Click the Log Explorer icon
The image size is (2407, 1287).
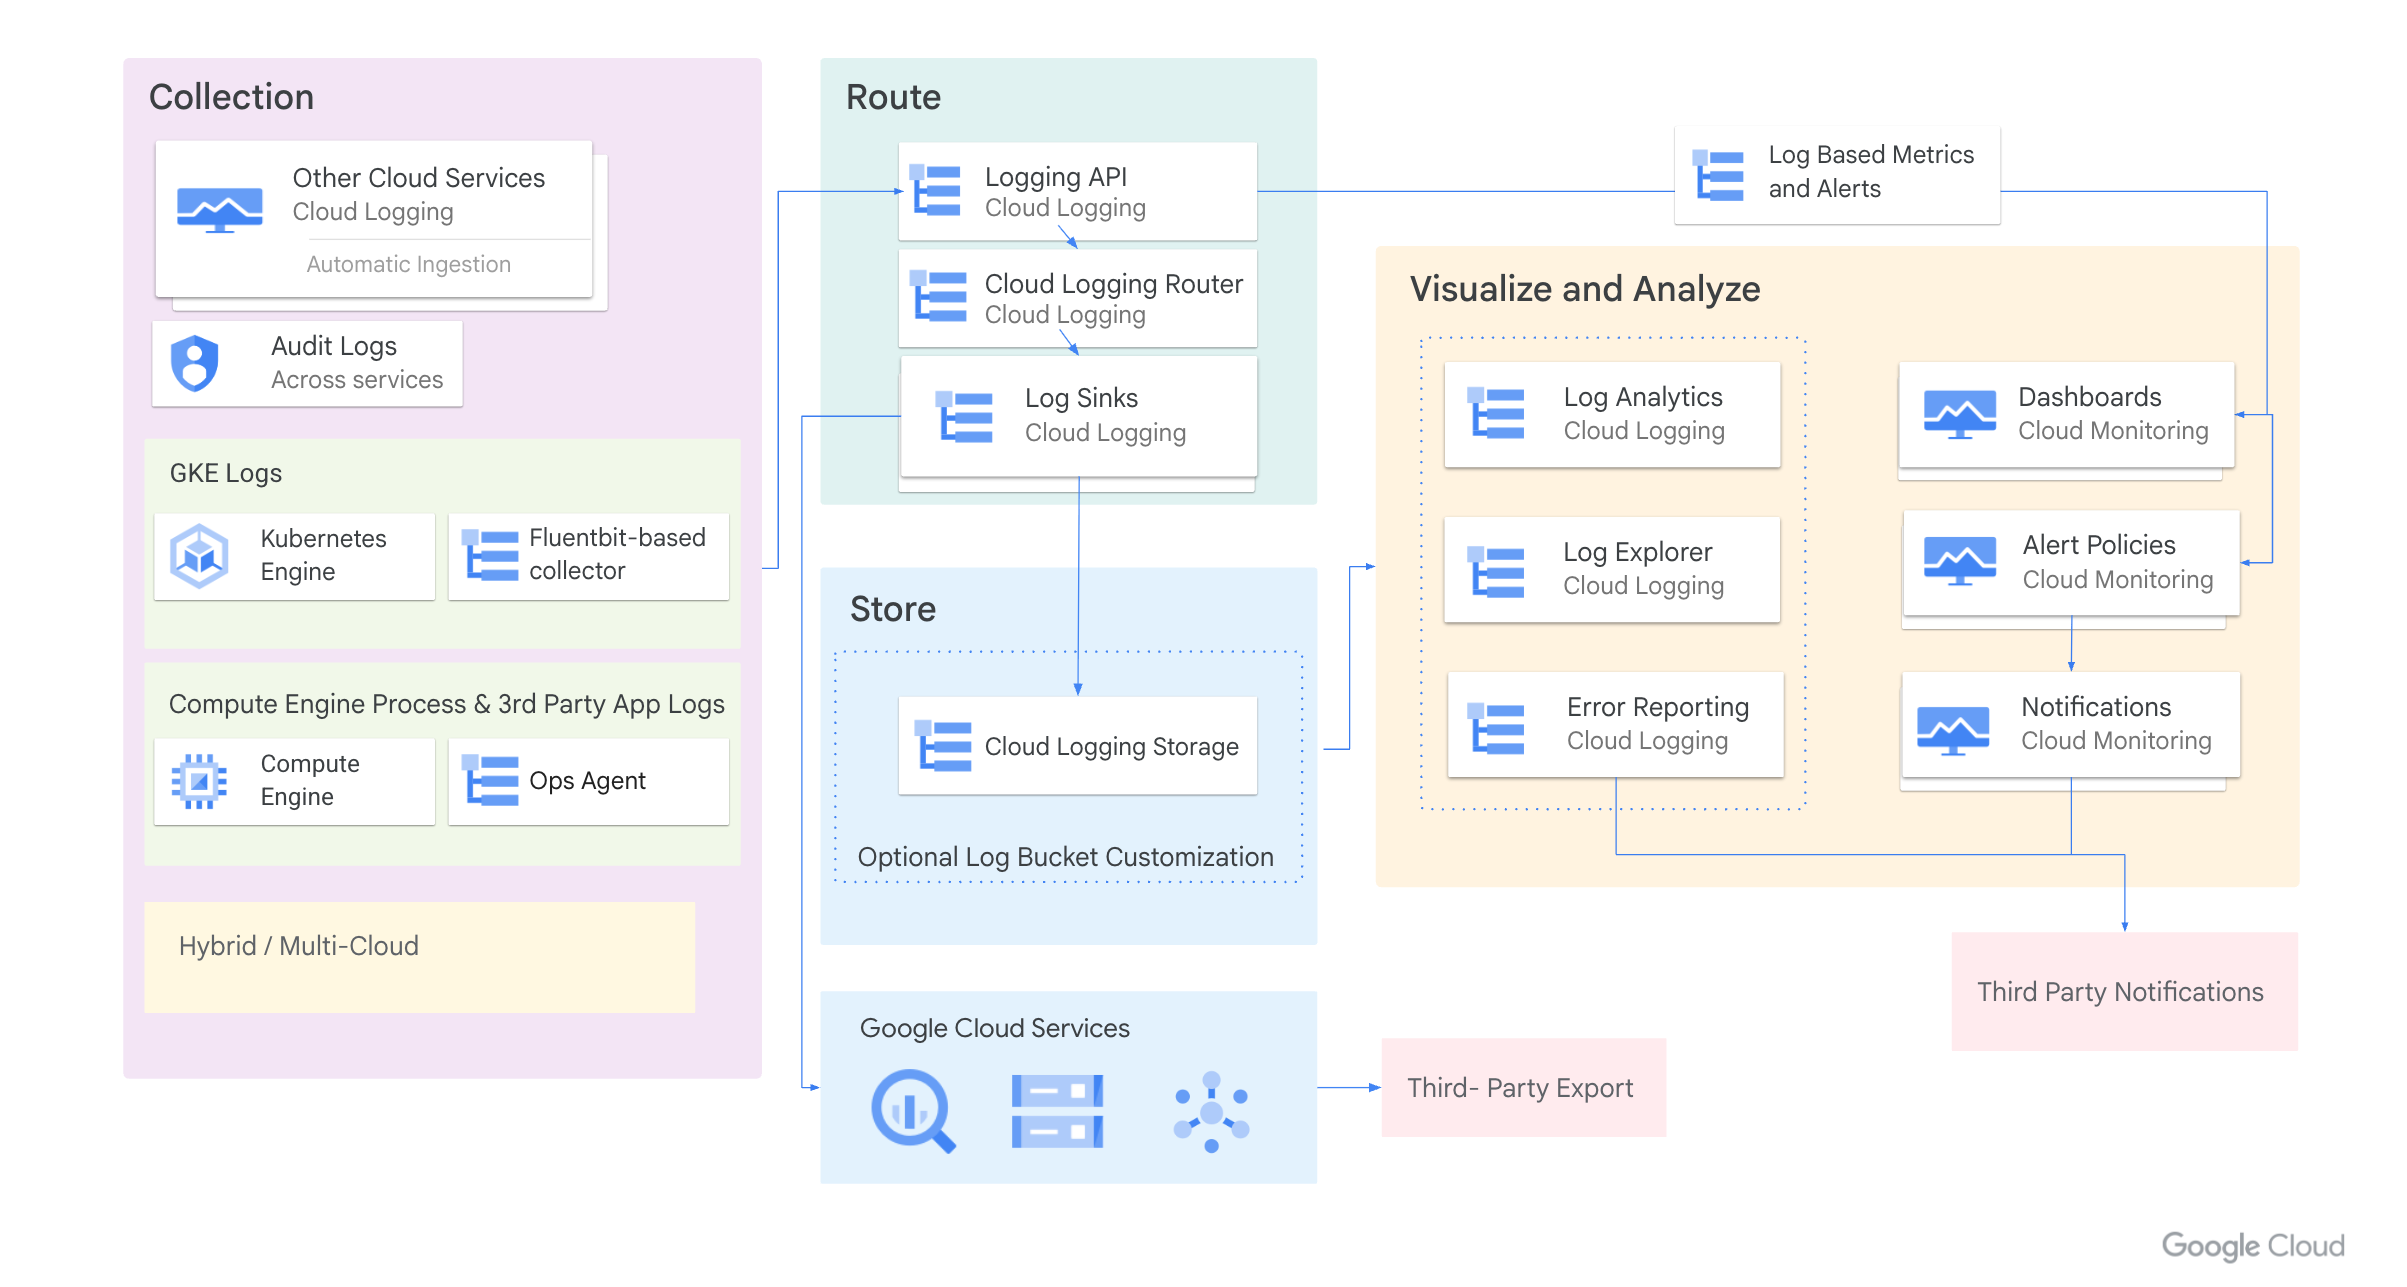pos(1496,571)
